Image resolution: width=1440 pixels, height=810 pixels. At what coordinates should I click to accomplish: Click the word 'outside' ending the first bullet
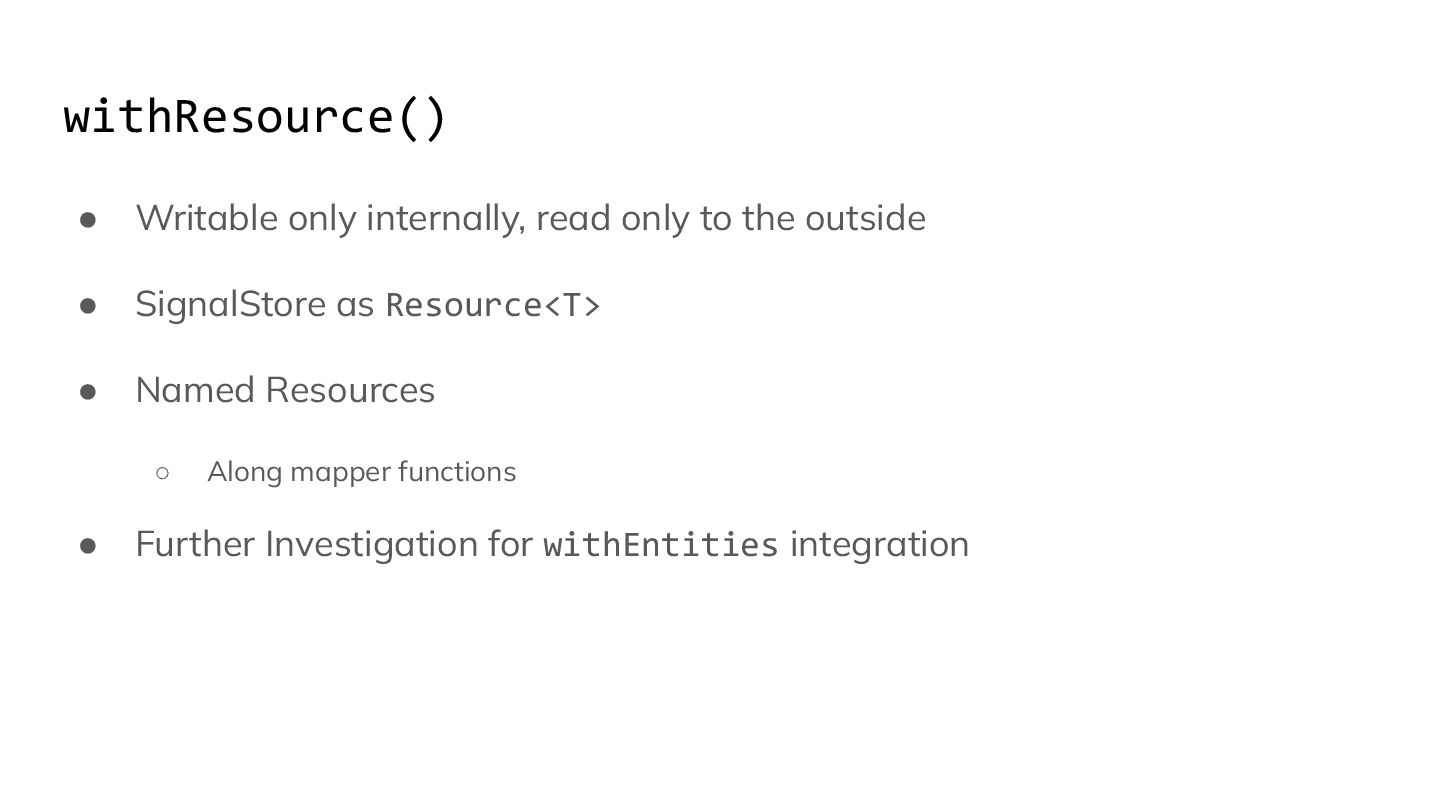(x=866, y=218)
